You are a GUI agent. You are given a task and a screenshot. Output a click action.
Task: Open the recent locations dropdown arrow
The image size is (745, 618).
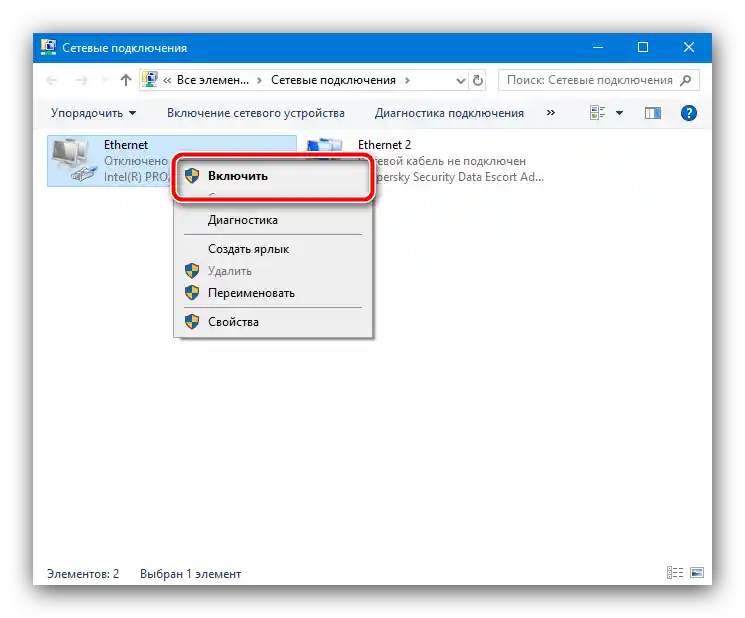pos(105,80)
